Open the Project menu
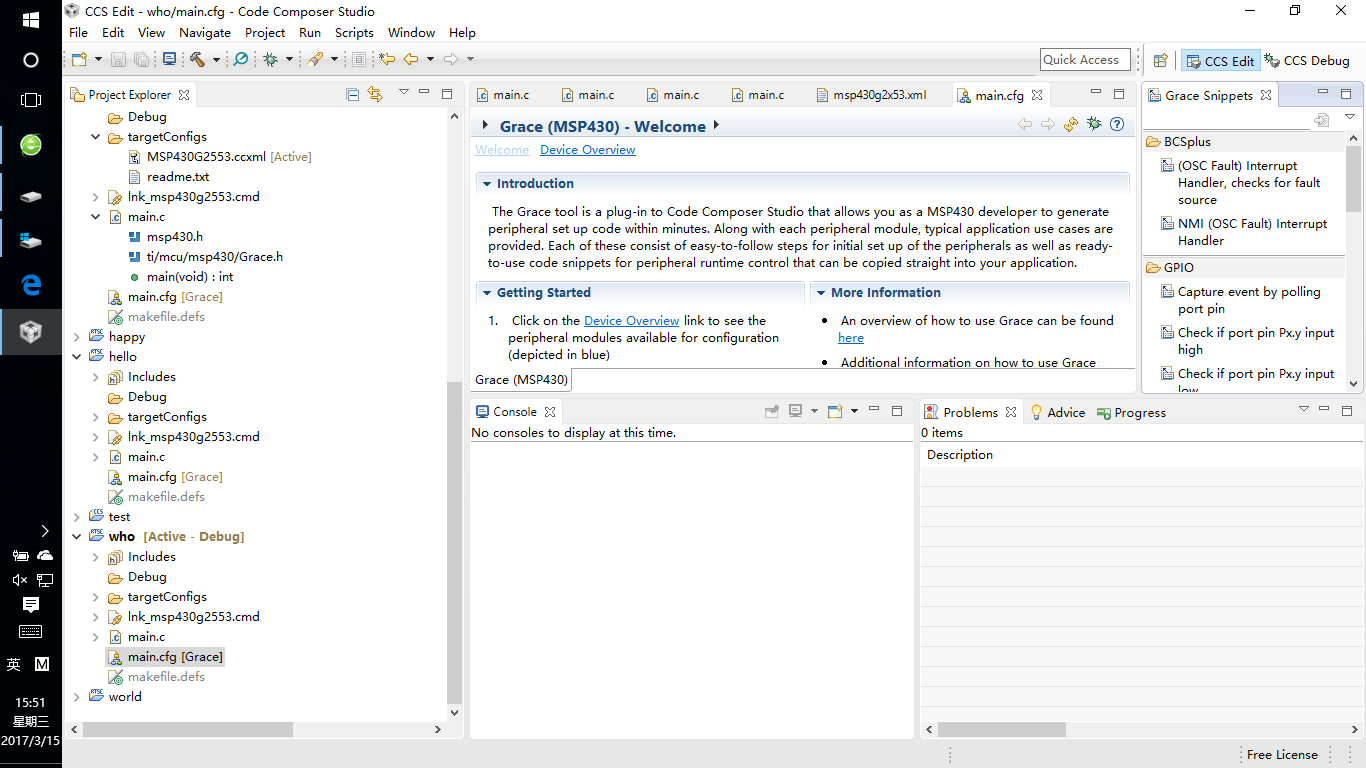This screenshot has width=1366, height=768. coord(265,33)
